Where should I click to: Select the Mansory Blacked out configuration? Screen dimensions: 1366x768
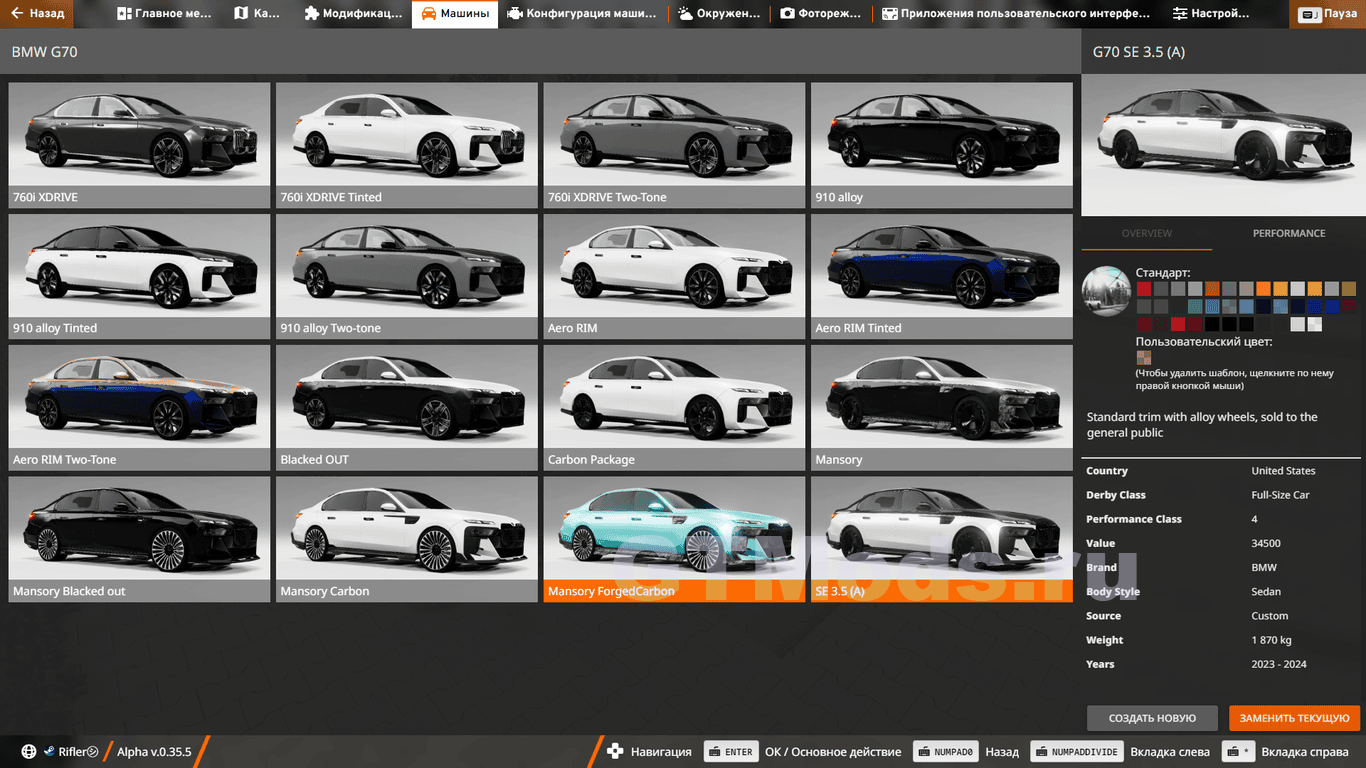pos(139,539)
